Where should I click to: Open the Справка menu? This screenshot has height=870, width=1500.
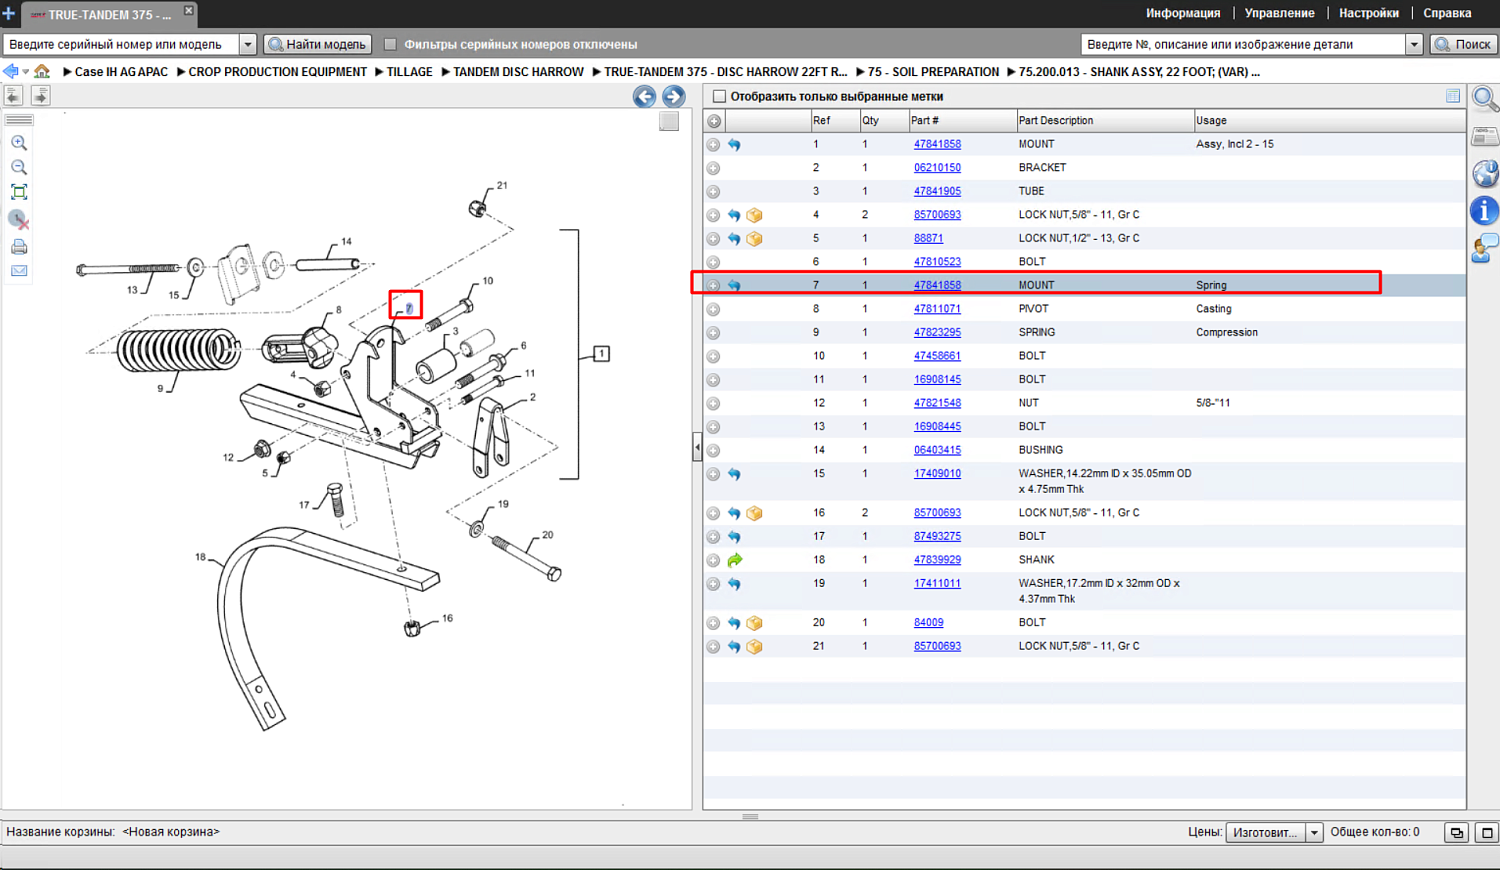tap(1447, 13)
